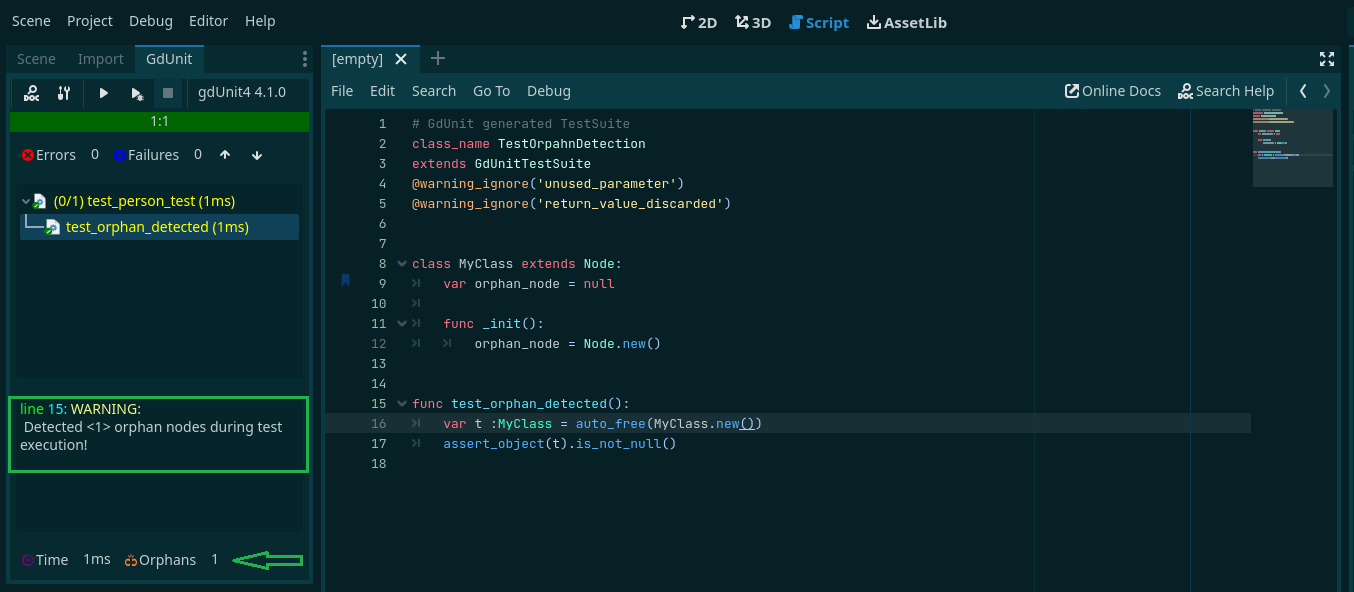
Task: Click the green 1:1 test progress bar
Action: (x=160, y=120)
